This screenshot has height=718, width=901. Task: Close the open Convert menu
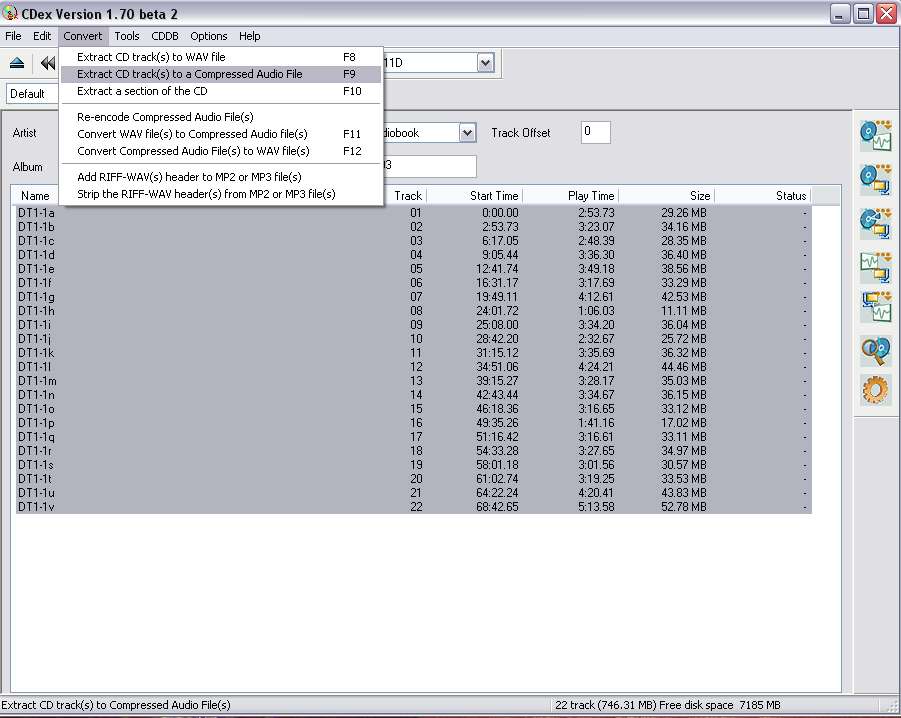click(x=83, y=36)
